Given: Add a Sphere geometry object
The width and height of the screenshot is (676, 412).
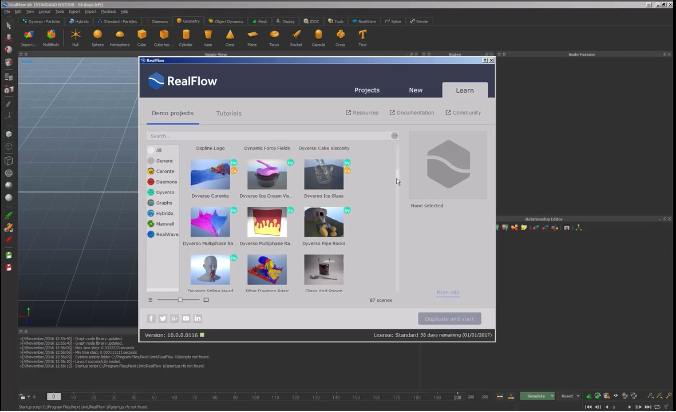Looking at the screenshot, I should pyautogui.click(x=97, y=37).
